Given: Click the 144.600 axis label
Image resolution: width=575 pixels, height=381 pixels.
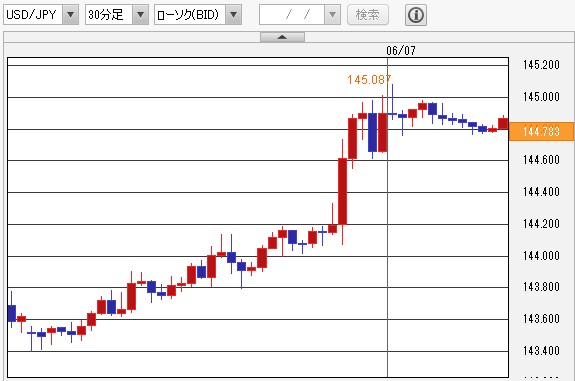Looking at the screenshot, I should point(541,160).
